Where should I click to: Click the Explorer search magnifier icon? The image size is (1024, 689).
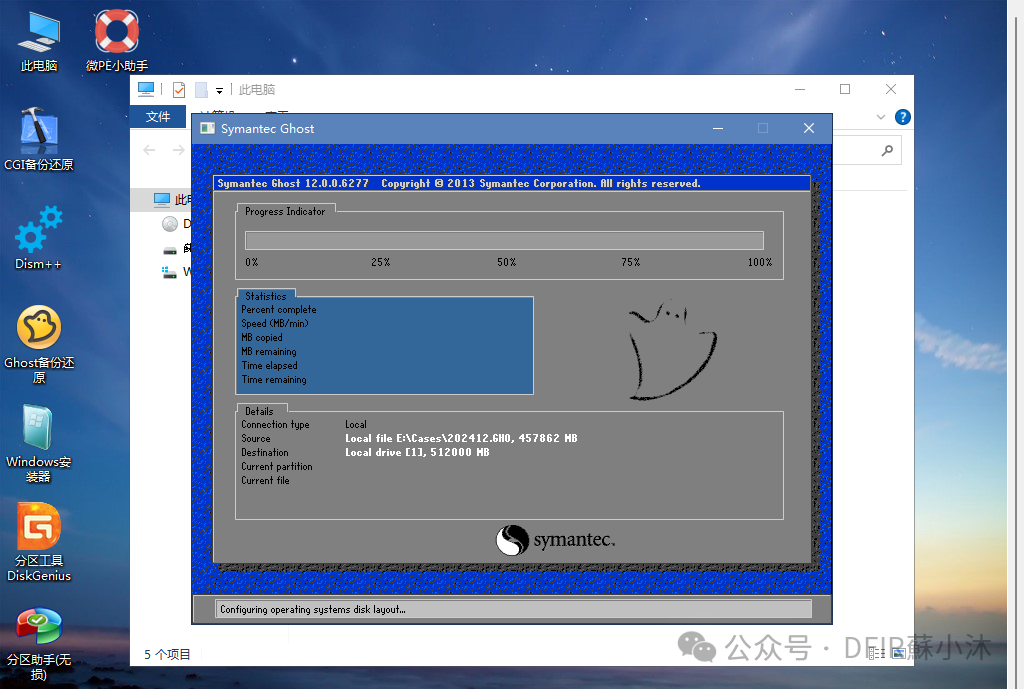(887, 150)
